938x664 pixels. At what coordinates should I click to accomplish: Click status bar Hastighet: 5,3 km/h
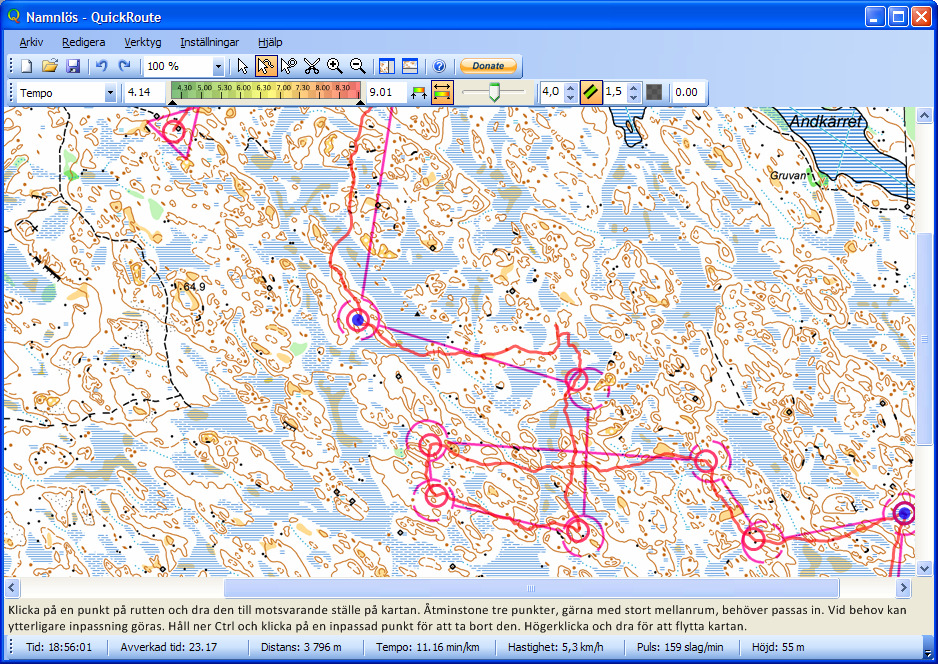coord(556,647)
